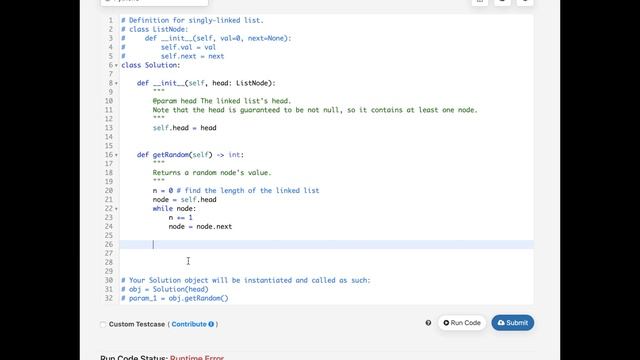Click the 'Returns a random node's value.' docstring

[212, 173]
